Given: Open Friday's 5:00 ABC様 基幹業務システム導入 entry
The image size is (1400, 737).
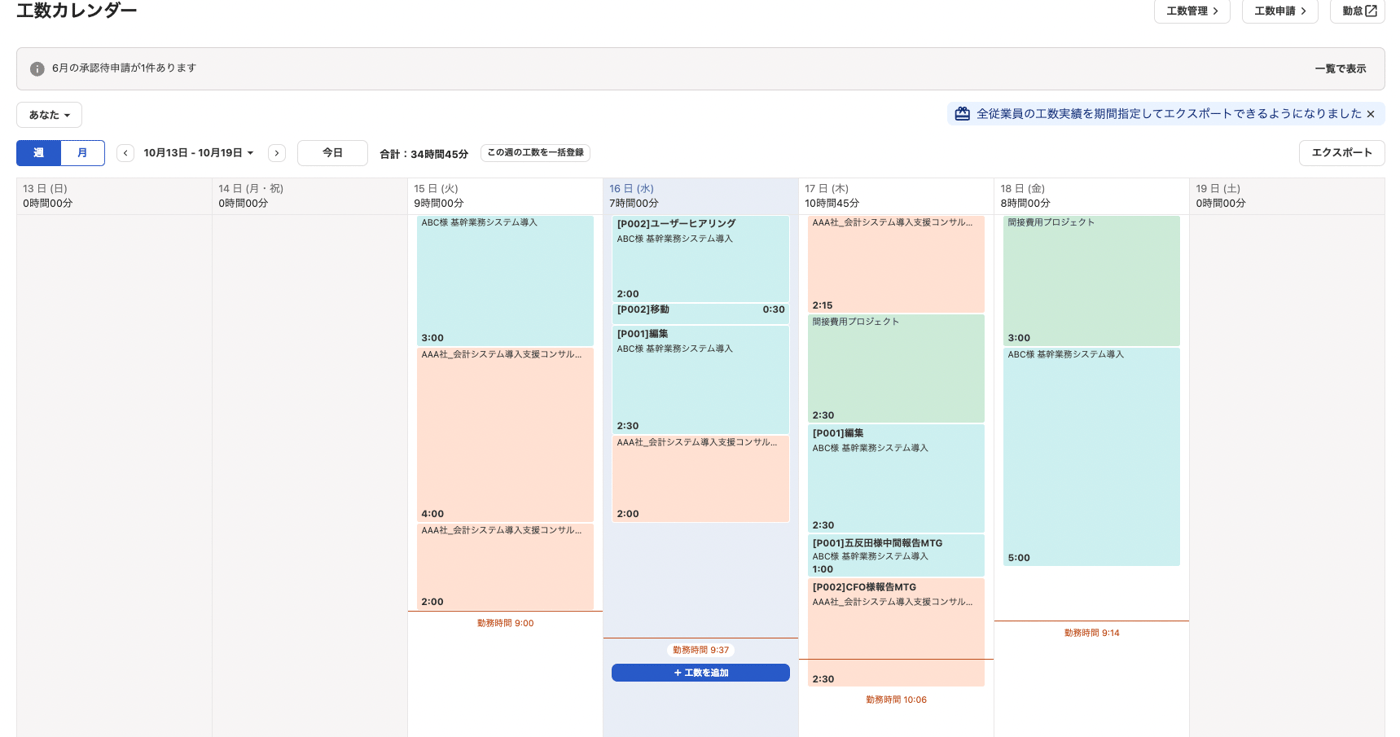Looking at the screenshot, I should (x=1092, y=457).
